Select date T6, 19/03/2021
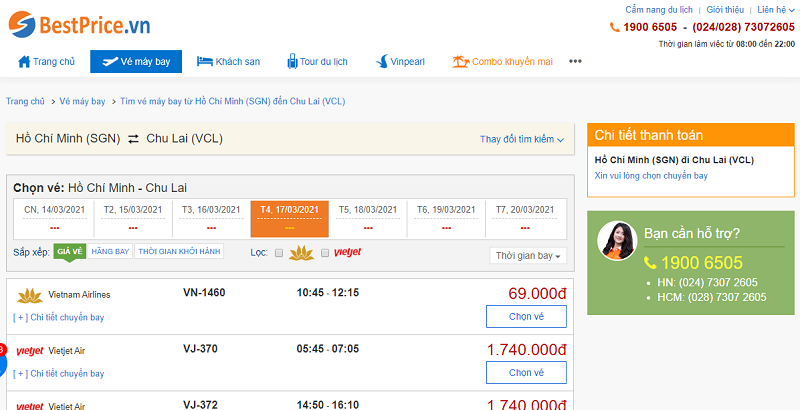The image size is (800, 410). click(x=446, y=219)
